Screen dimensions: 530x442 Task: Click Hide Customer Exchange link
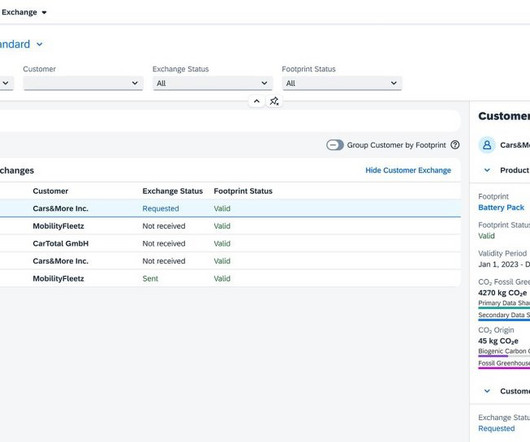coord(408,170)
